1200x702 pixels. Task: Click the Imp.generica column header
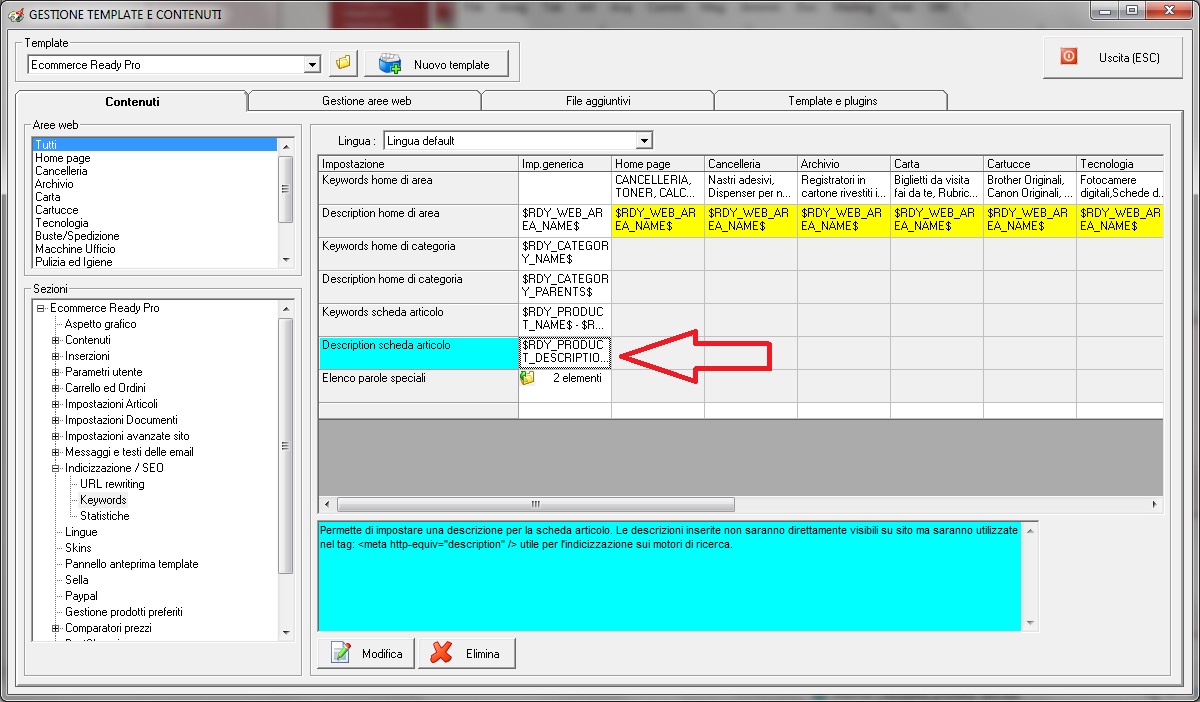[x=565, y=164]
